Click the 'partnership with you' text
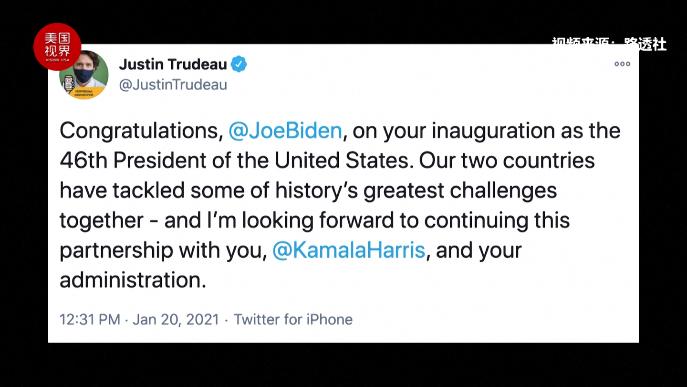Viewport: 687px width, 387px height. click(x=163, y=250)
